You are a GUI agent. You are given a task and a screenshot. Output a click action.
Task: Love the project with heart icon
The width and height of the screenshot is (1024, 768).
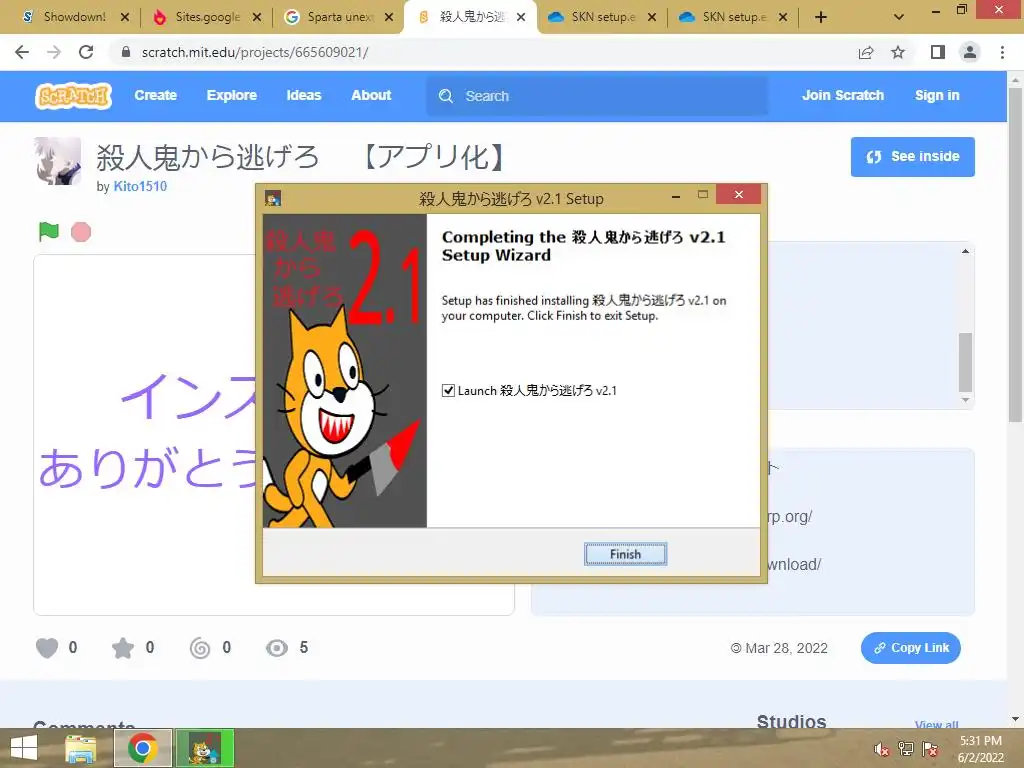pyautogui.click(x=46, y=648)
